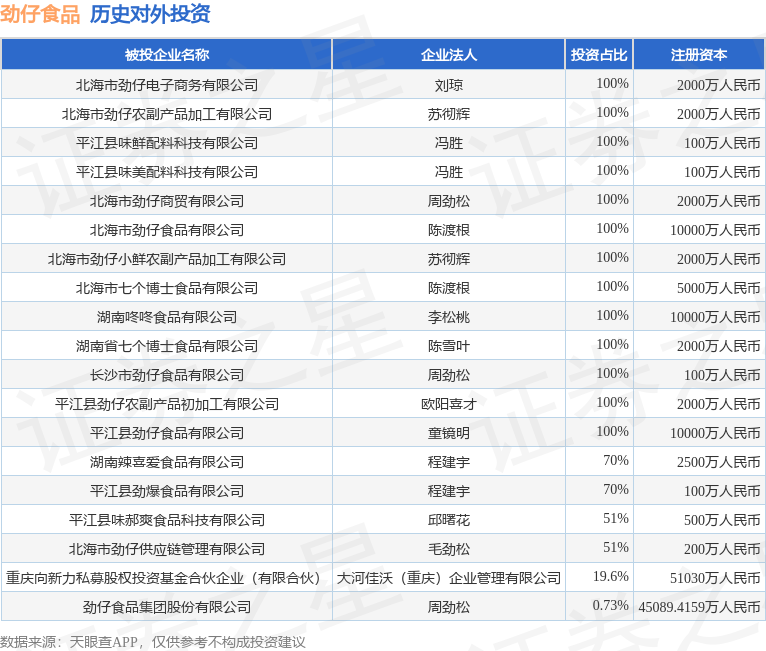Image resolution: width=766 pixels, height=651 pixels.
Task: Click 10000万人民币 in 湖南咚咚食品 row
Action: coord(715,317)
